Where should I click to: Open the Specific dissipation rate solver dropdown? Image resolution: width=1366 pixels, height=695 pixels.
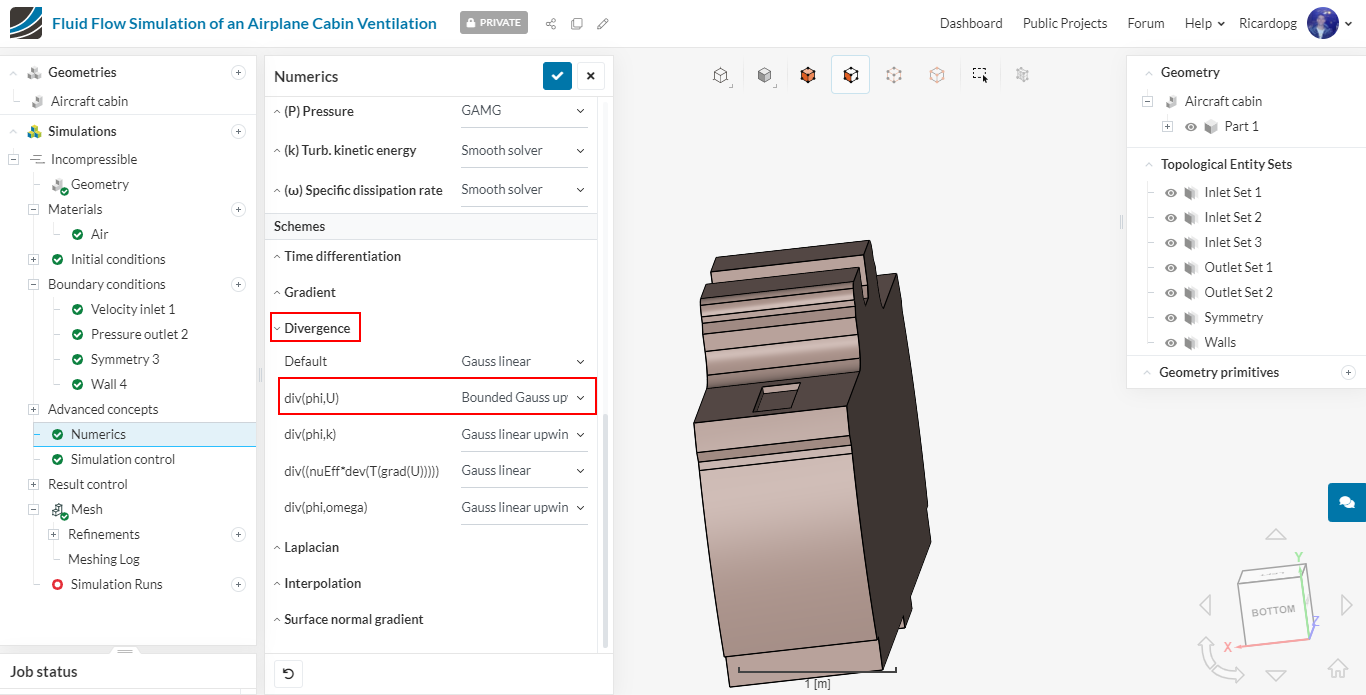coord(524,189)
